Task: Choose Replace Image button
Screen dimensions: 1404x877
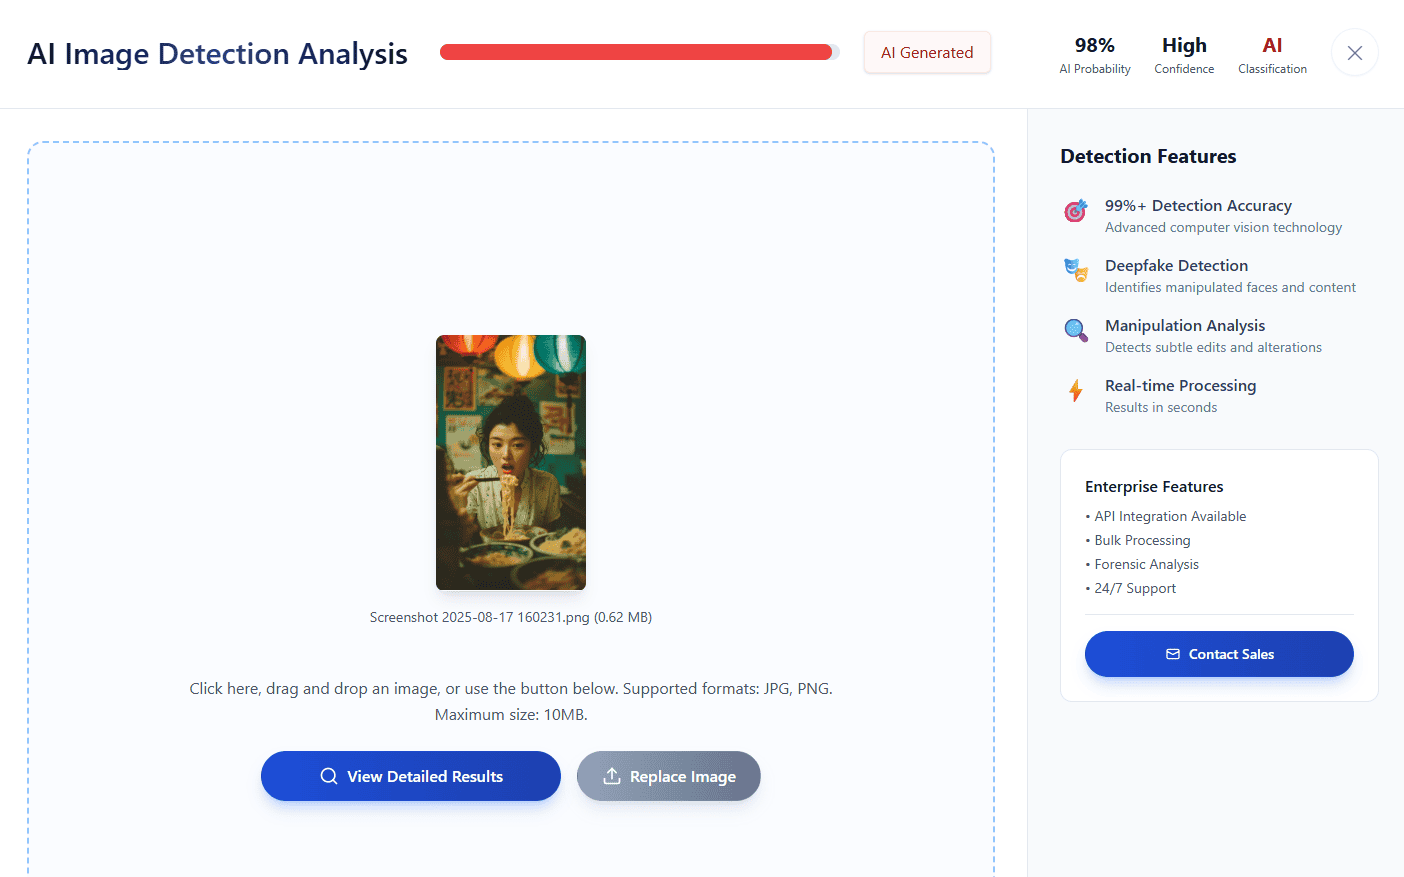Action: 669,776
